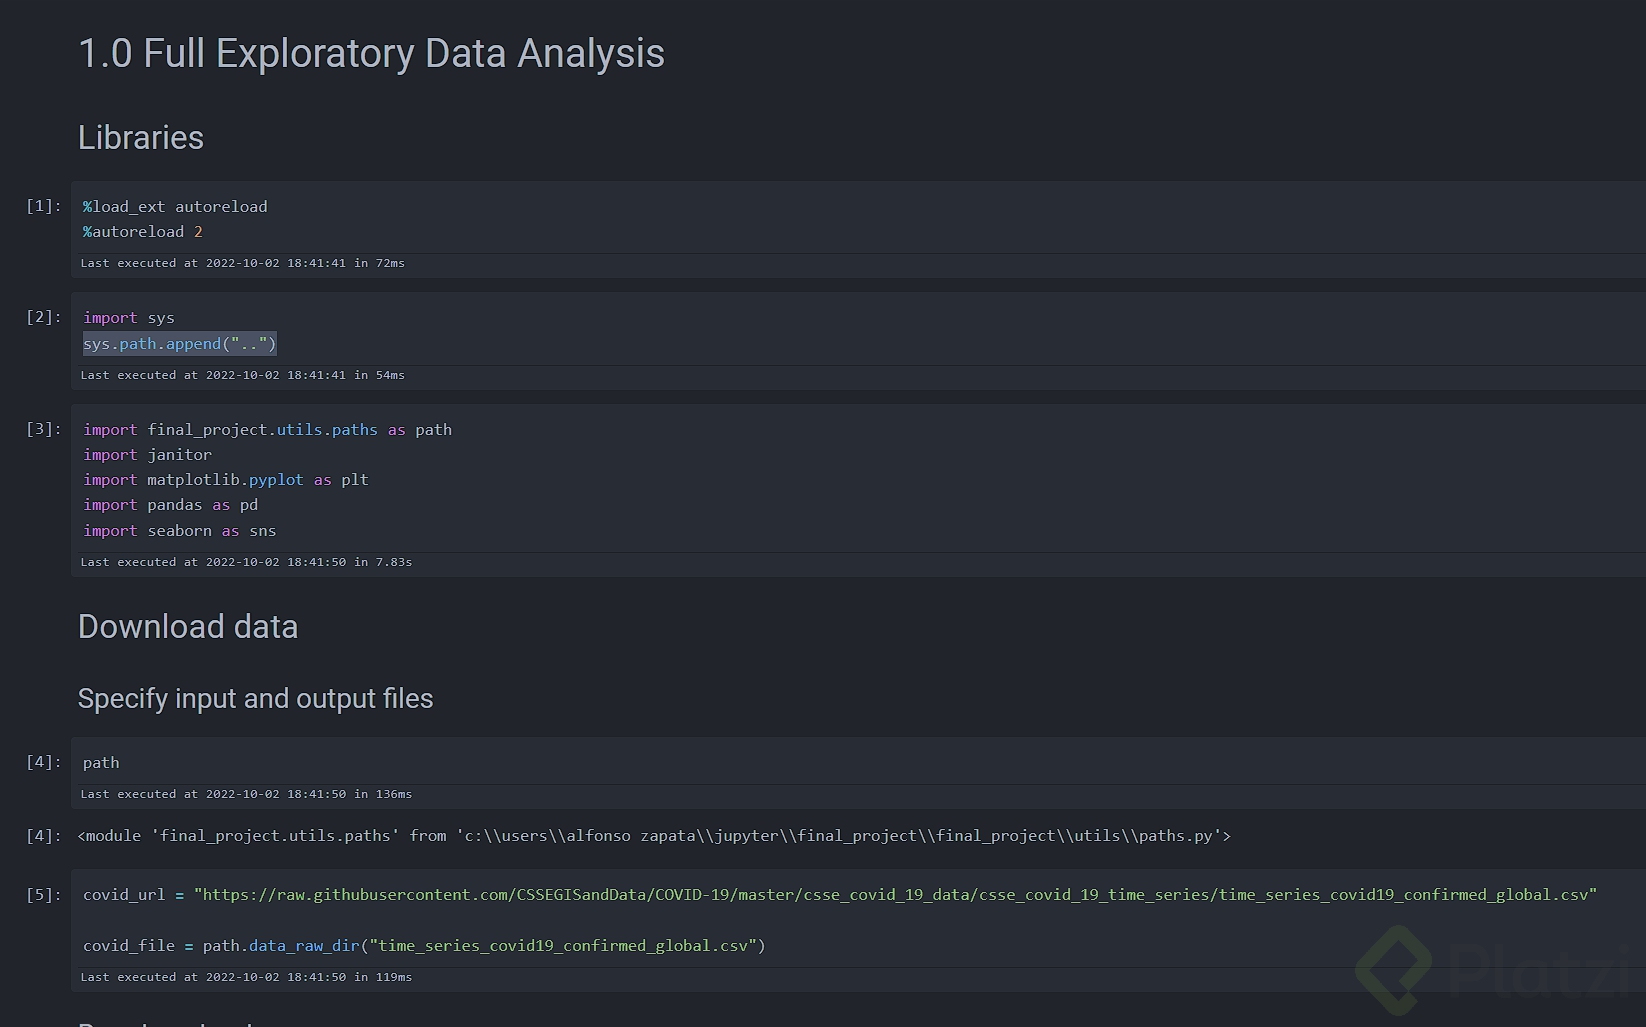Select the [2]: cell prompt

click(44, 317)
